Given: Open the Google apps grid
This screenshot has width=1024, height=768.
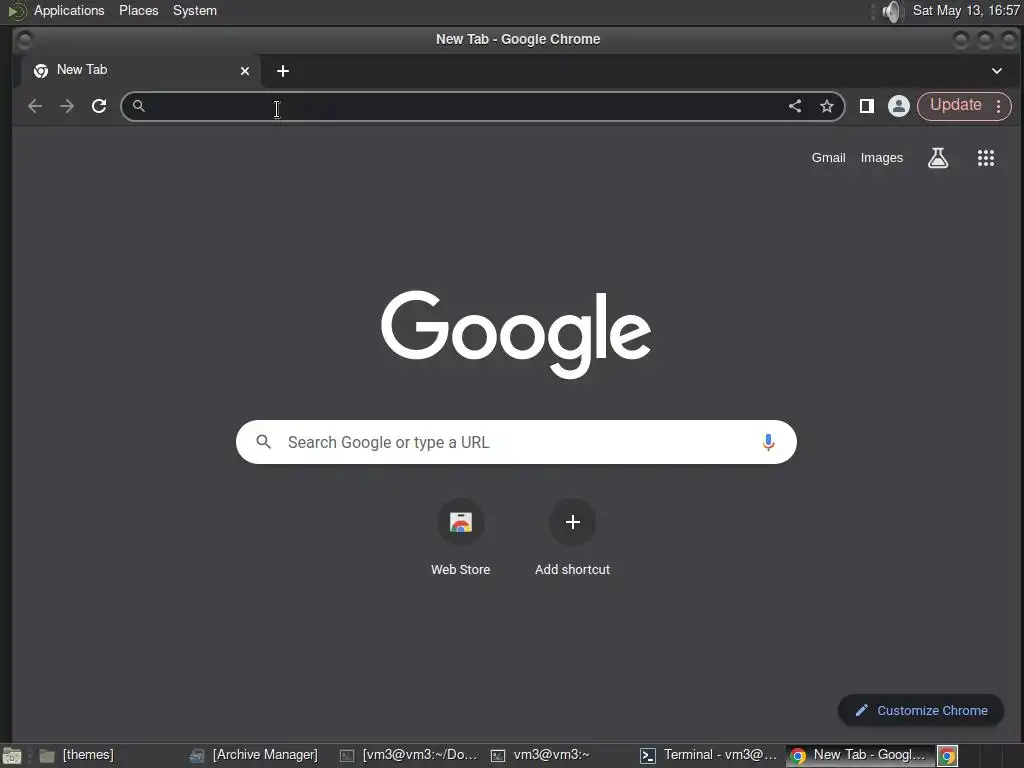Looking at the screenshot, I should [x=985, y=157].
